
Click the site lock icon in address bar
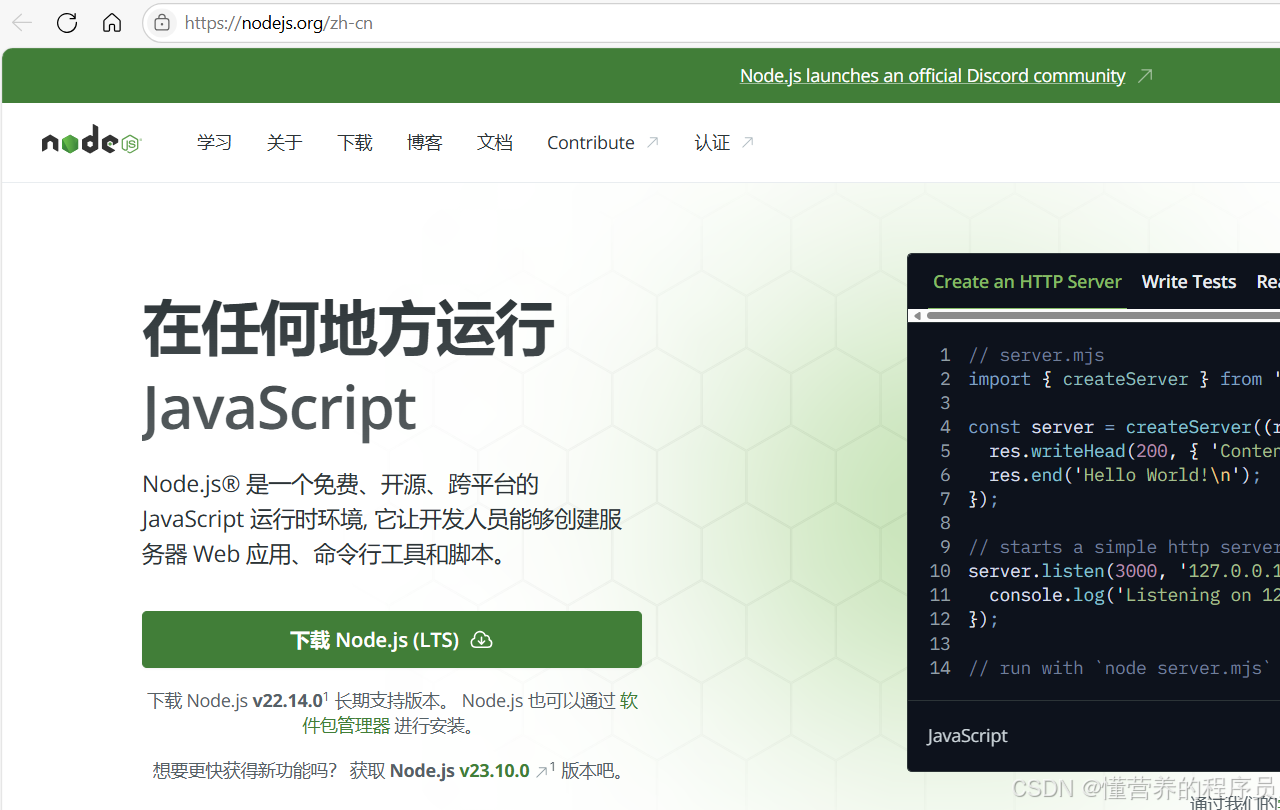click(162, 22)
